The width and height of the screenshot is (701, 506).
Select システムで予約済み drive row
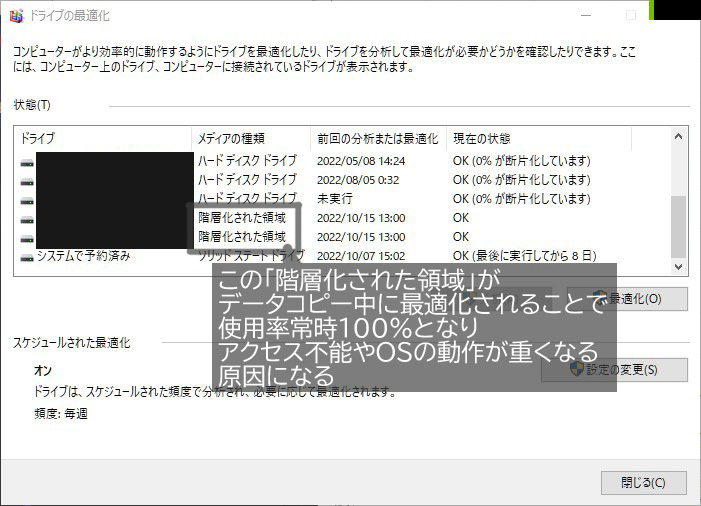[308, 256]
